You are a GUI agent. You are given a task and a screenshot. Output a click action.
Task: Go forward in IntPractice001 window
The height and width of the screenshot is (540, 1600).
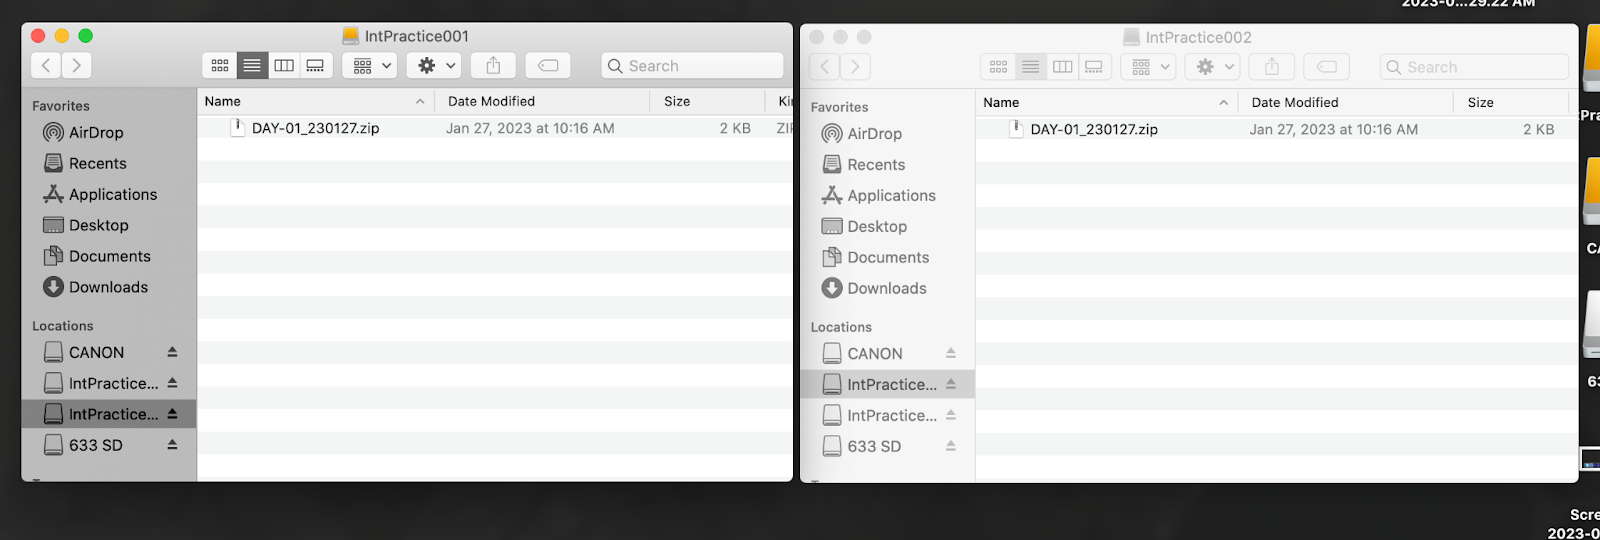(77, 66)
